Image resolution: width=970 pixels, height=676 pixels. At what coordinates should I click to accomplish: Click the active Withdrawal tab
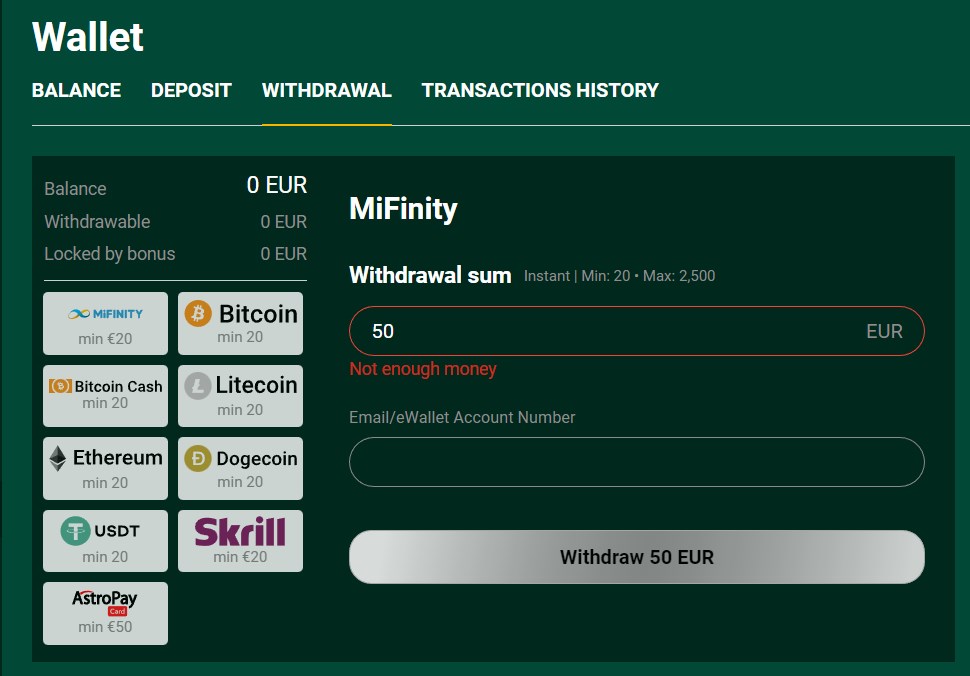(x=326, y=90)
